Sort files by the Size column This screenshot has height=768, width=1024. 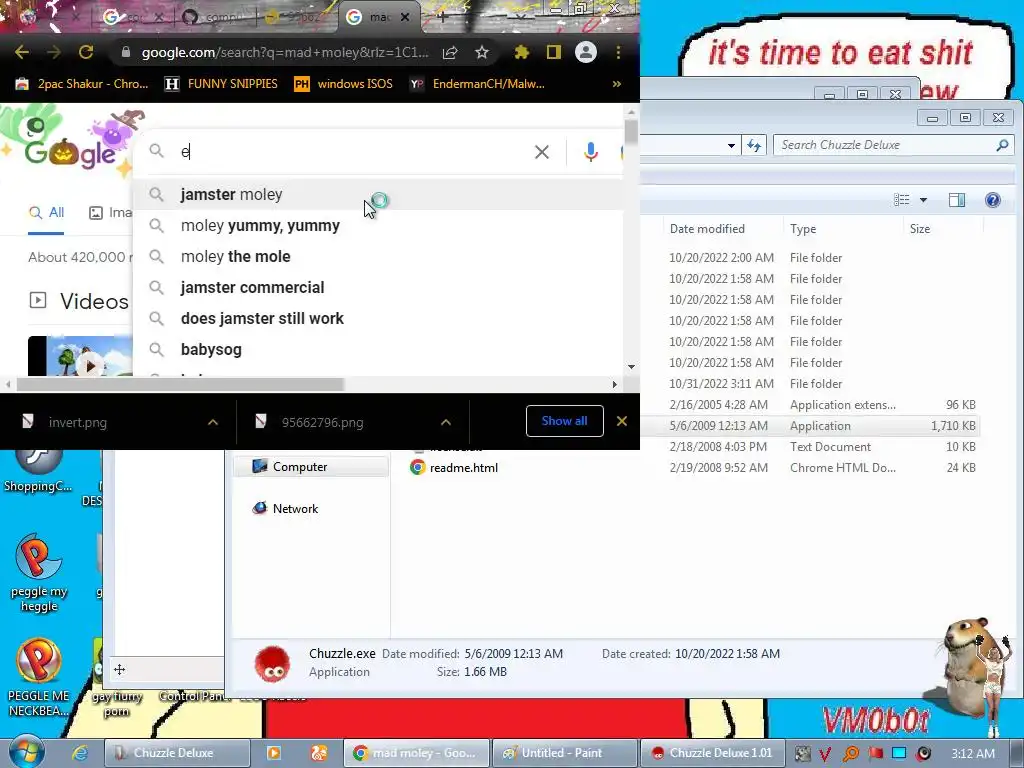[x=943, y=229]
